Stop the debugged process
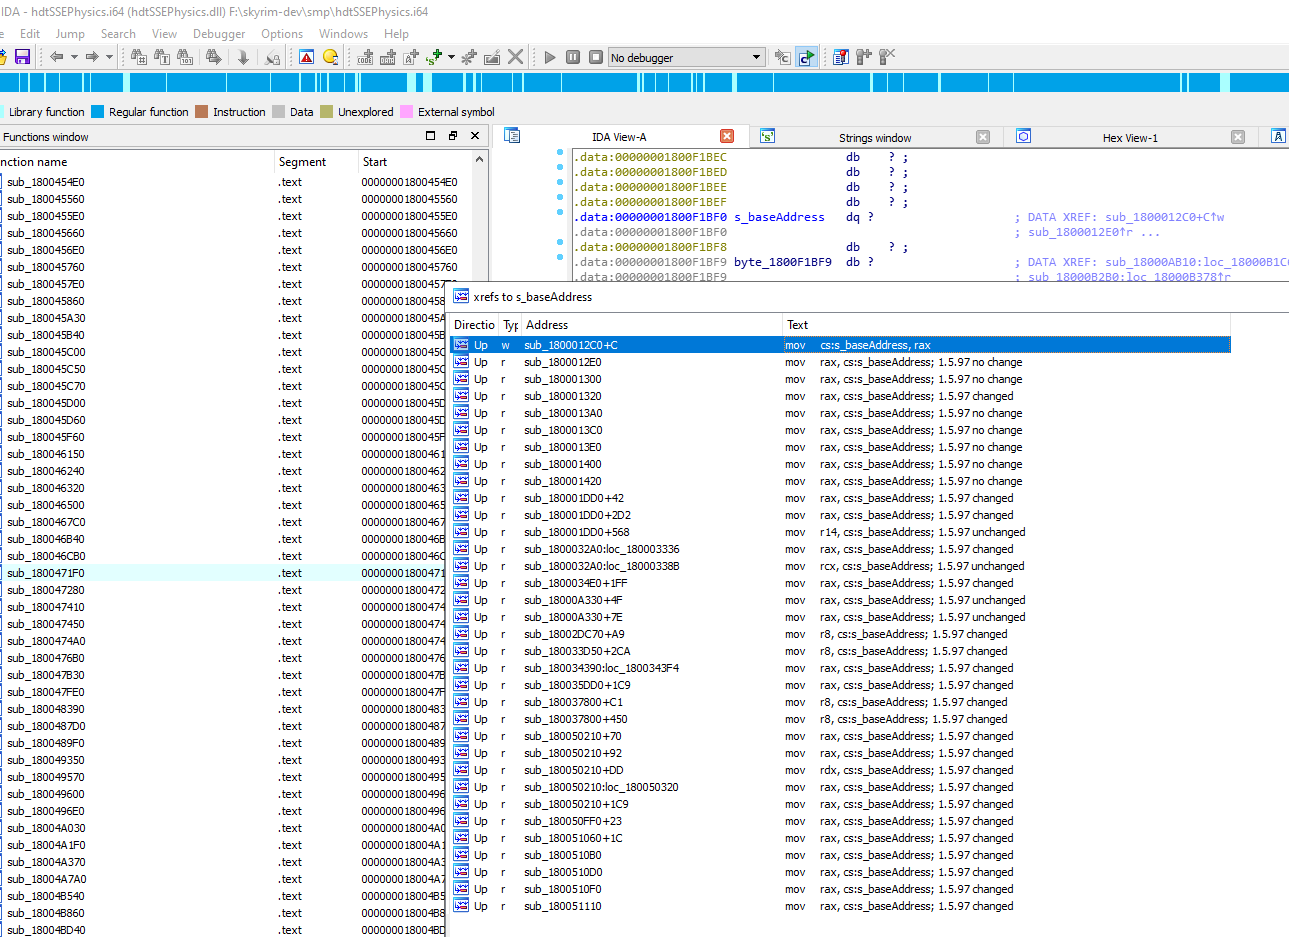 point(596,57)
